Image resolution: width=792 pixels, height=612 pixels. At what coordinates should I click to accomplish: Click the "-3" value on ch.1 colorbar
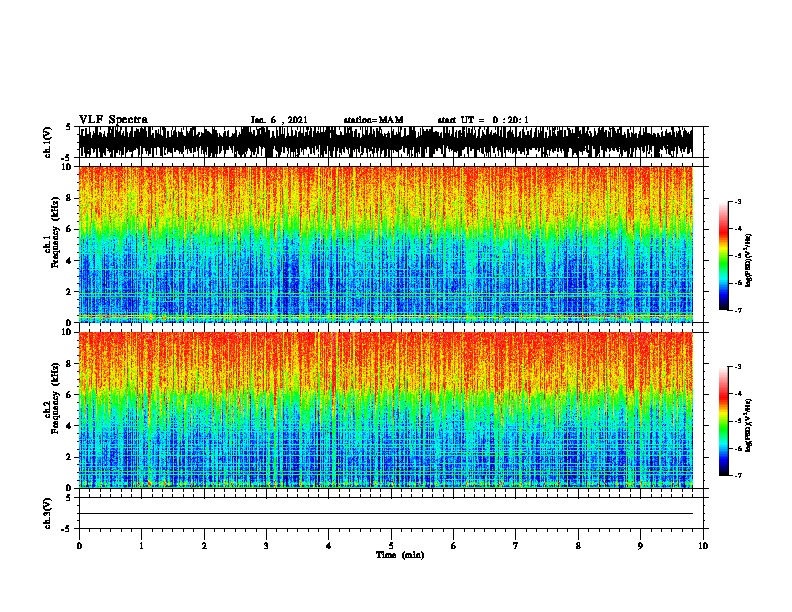pyautogui.click(x=738, y=201)
